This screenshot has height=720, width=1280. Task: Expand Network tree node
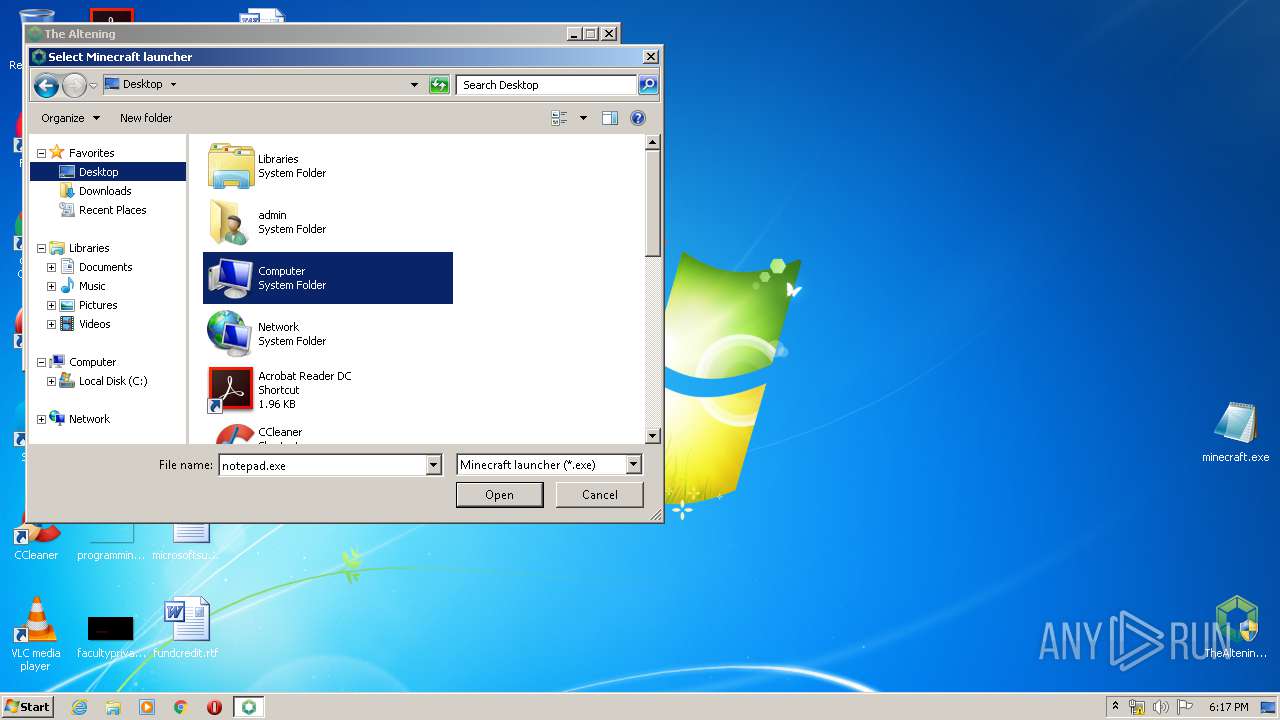pos(41,419)
